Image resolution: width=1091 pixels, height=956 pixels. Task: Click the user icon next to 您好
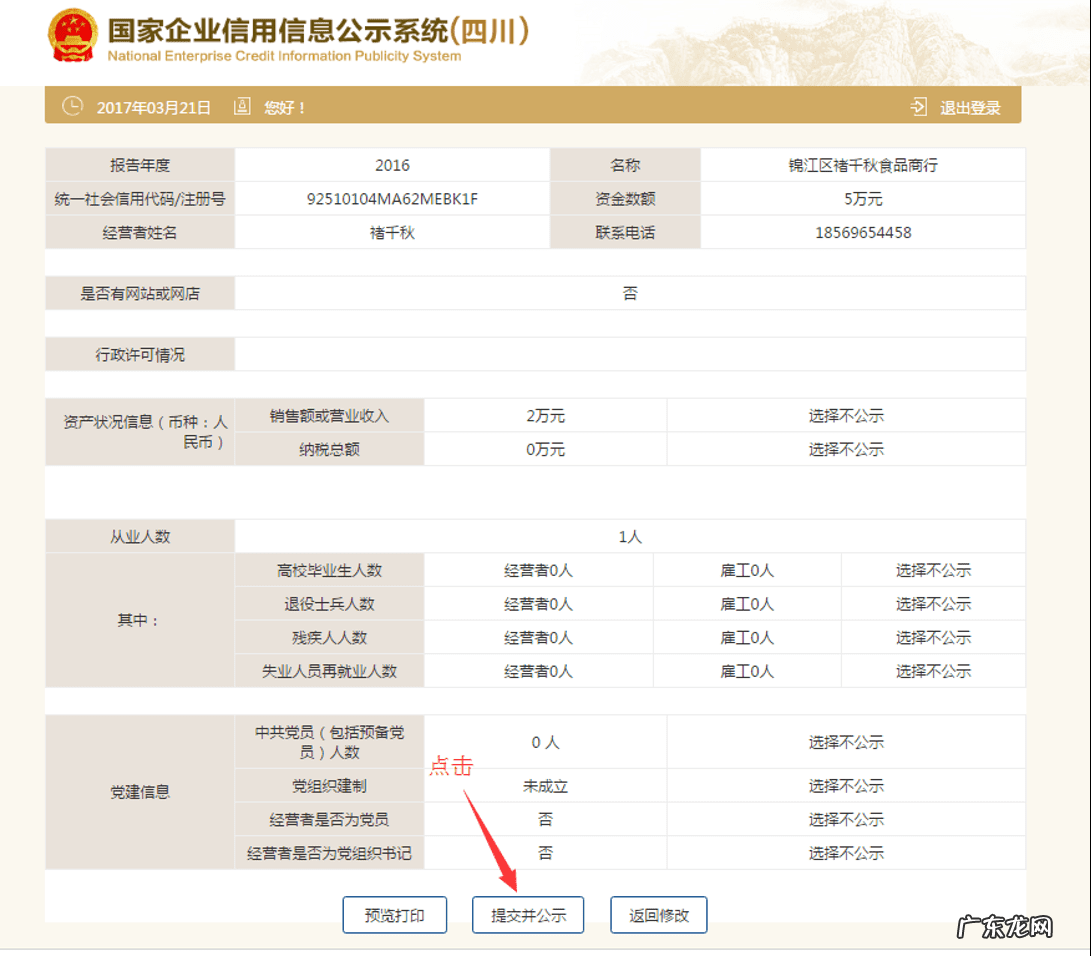[241, 107]
